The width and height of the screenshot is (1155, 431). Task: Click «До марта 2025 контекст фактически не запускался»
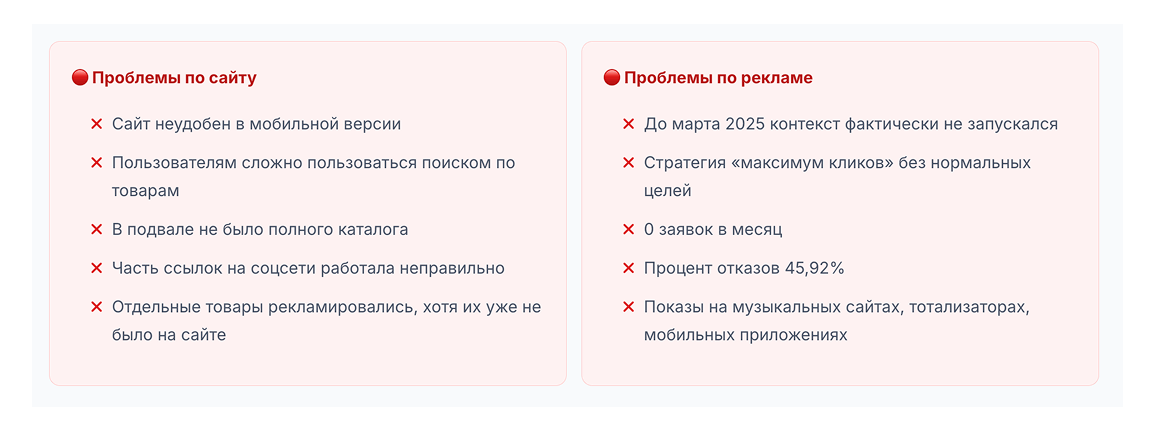click(x=850, y=124)
